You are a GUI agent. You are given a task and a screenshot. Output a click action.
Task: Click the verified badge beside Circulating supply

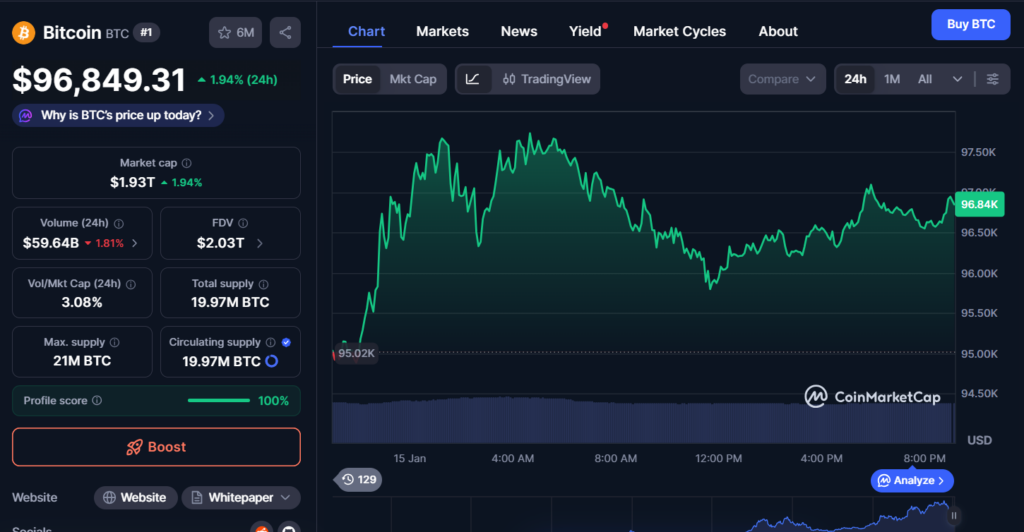[286, 342]
